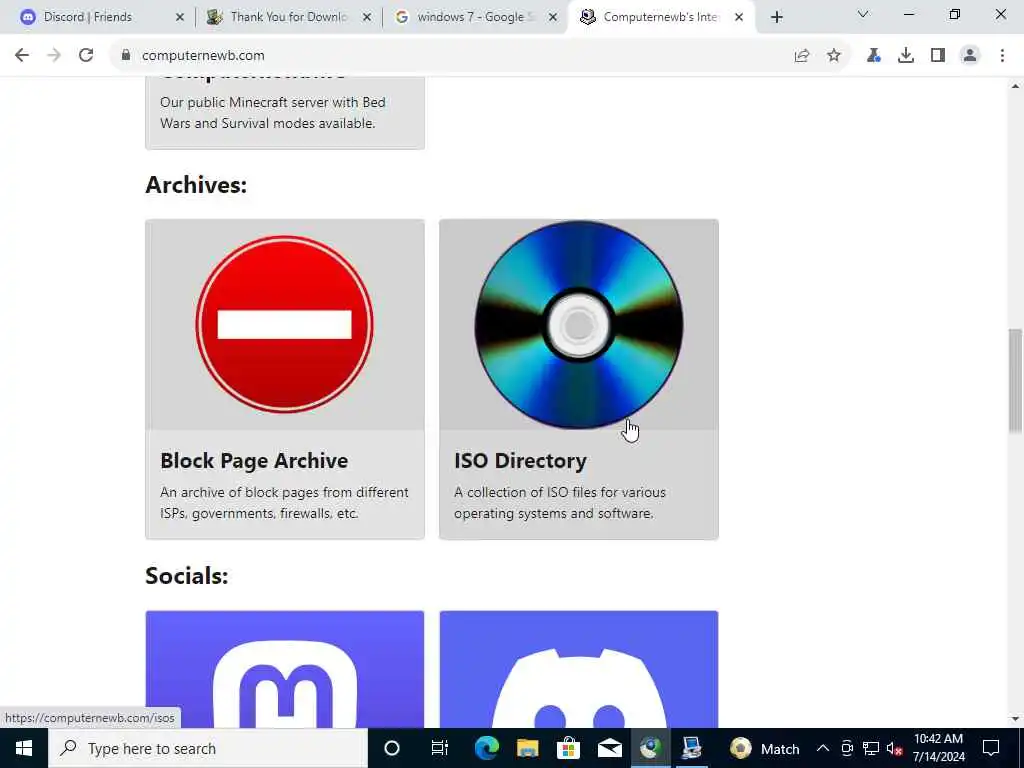Open Microsoft Store from taskbar
This screenshot has height=768, width=1024.
568,748
